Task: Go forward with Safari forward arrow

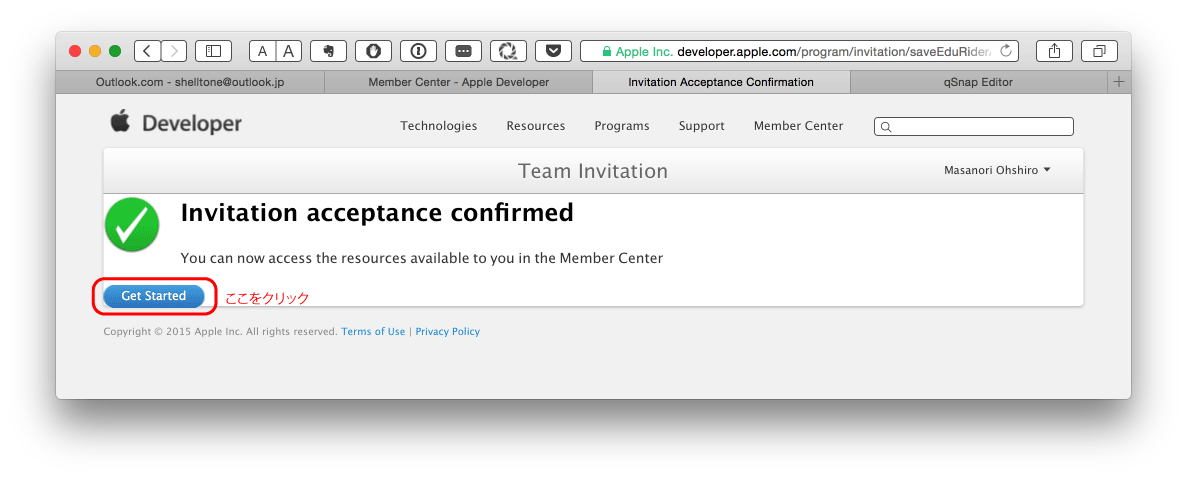Action: pyautogui.click(x=173, y=51)
